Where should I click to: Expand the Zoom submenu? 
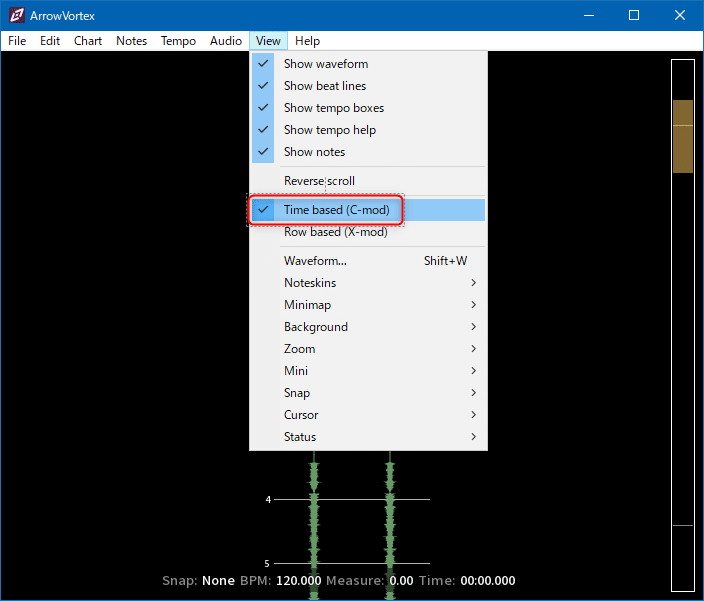coord(368,349)
